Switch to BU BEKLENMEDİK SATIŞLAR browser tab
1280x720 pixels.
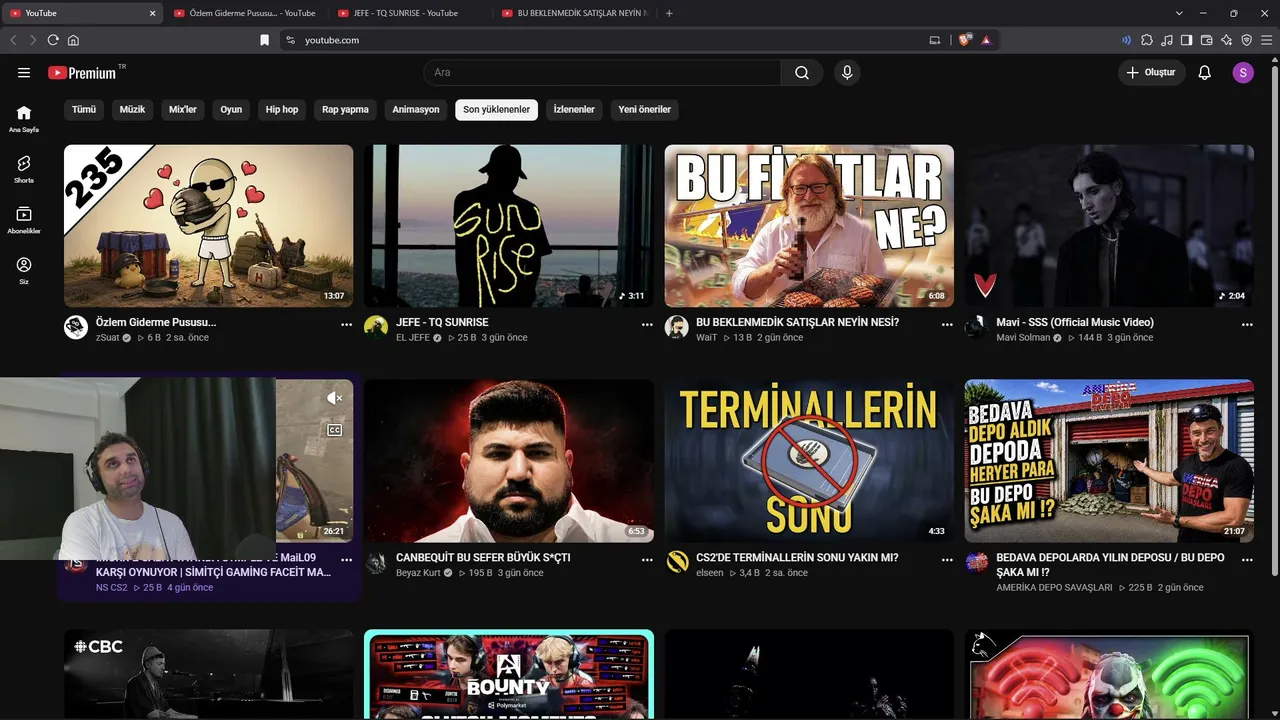(574, 13)
